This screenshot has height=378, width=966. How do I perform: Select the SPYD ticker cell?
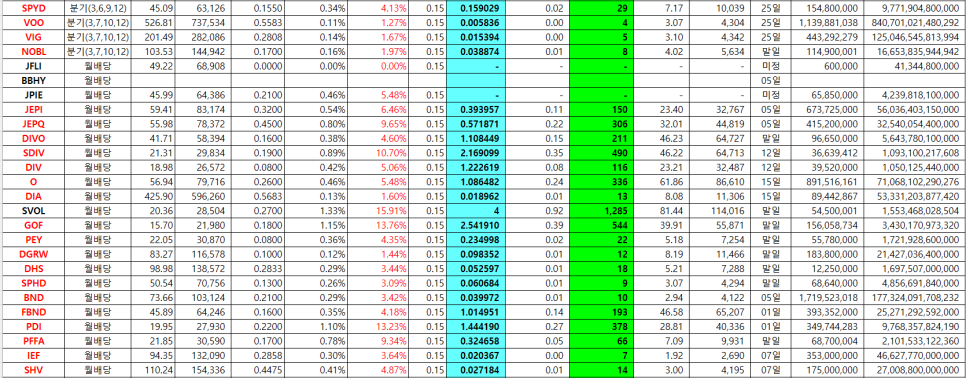(33, 9)
